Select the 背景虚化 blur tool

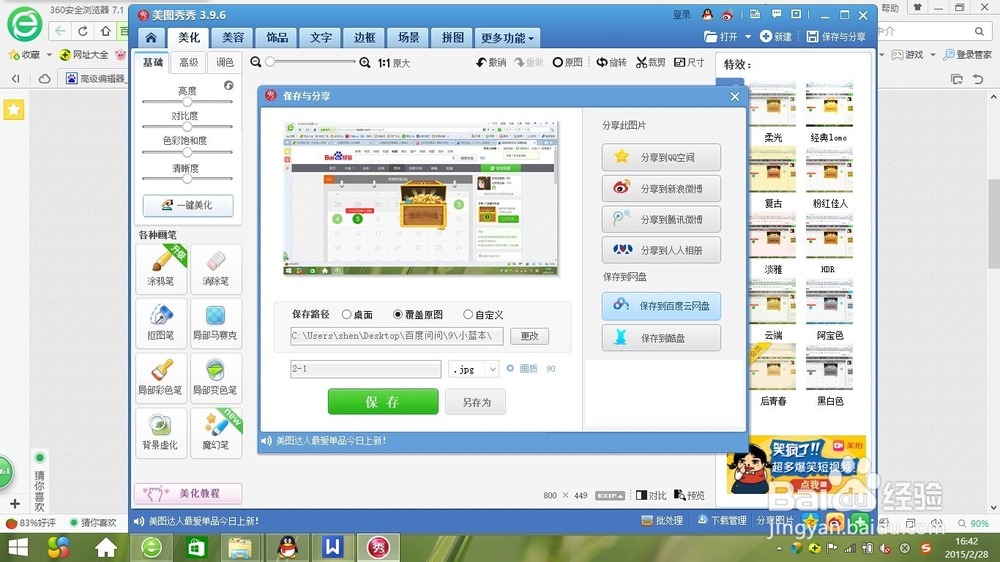click(x=161, y=433)
